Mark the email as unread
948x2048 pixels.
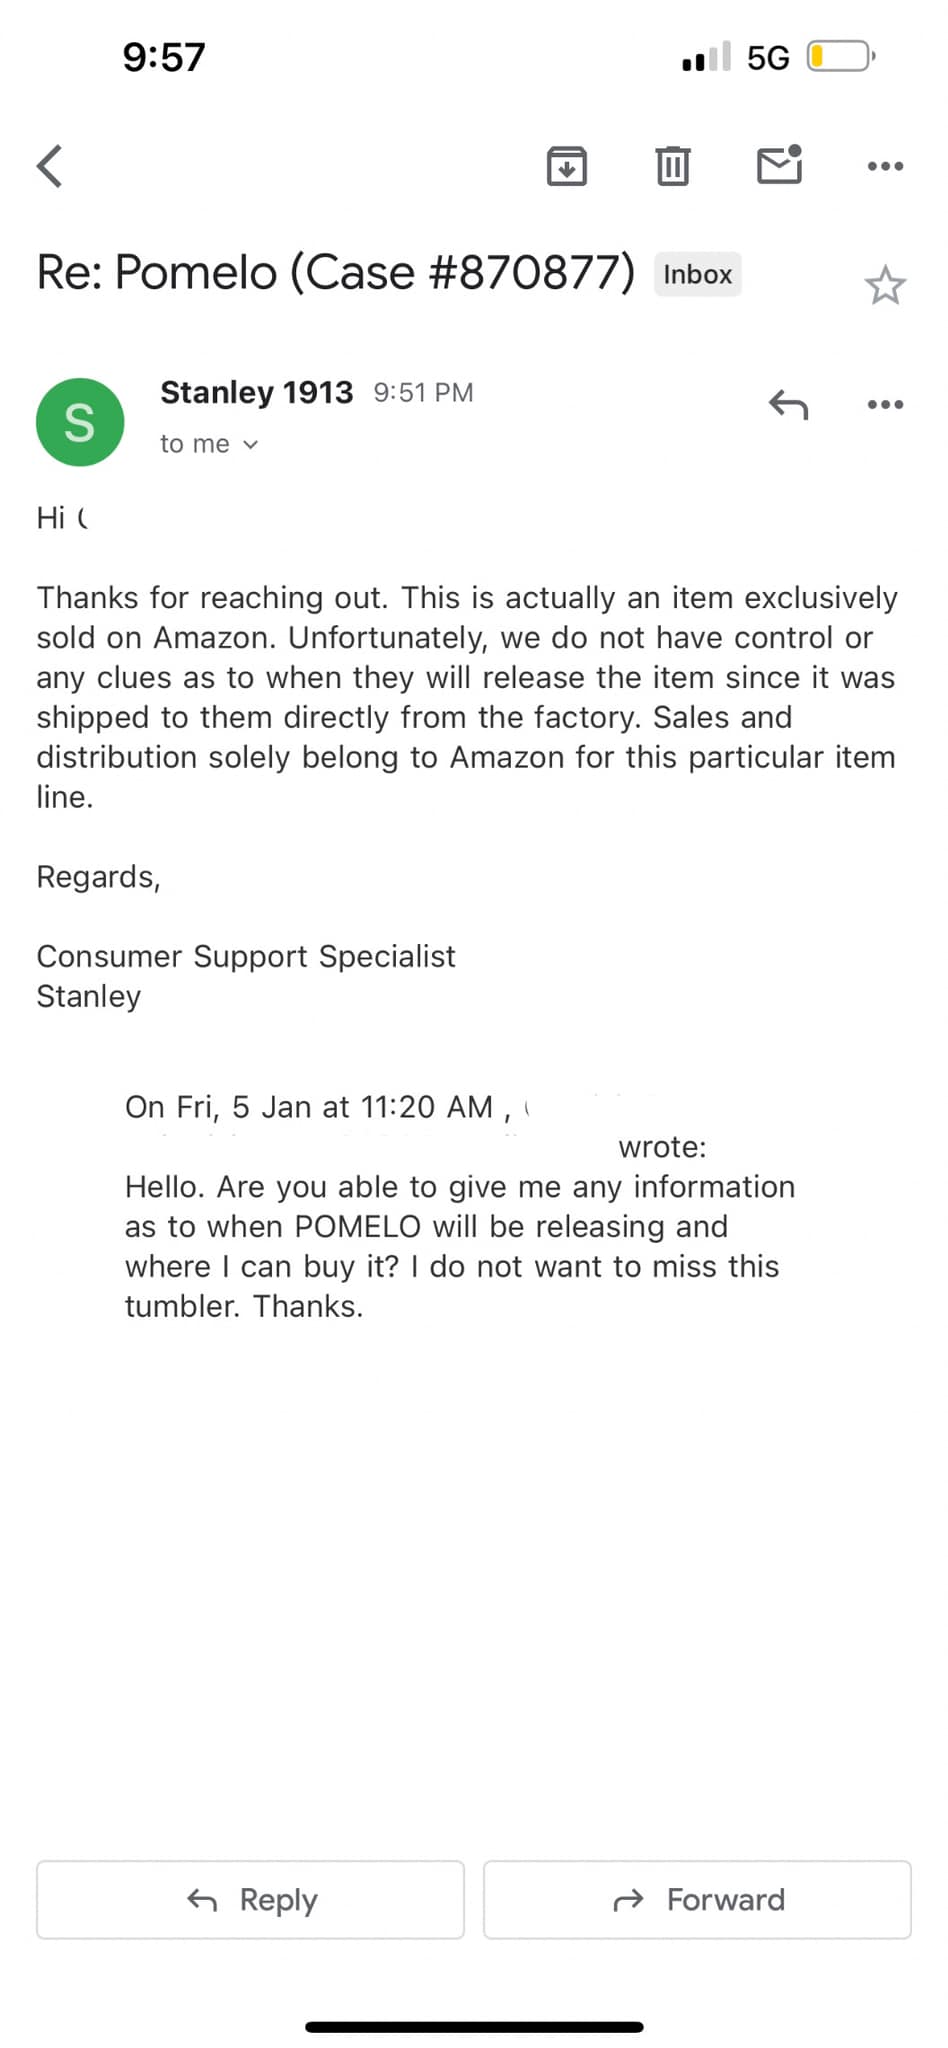tap(780, 165)
